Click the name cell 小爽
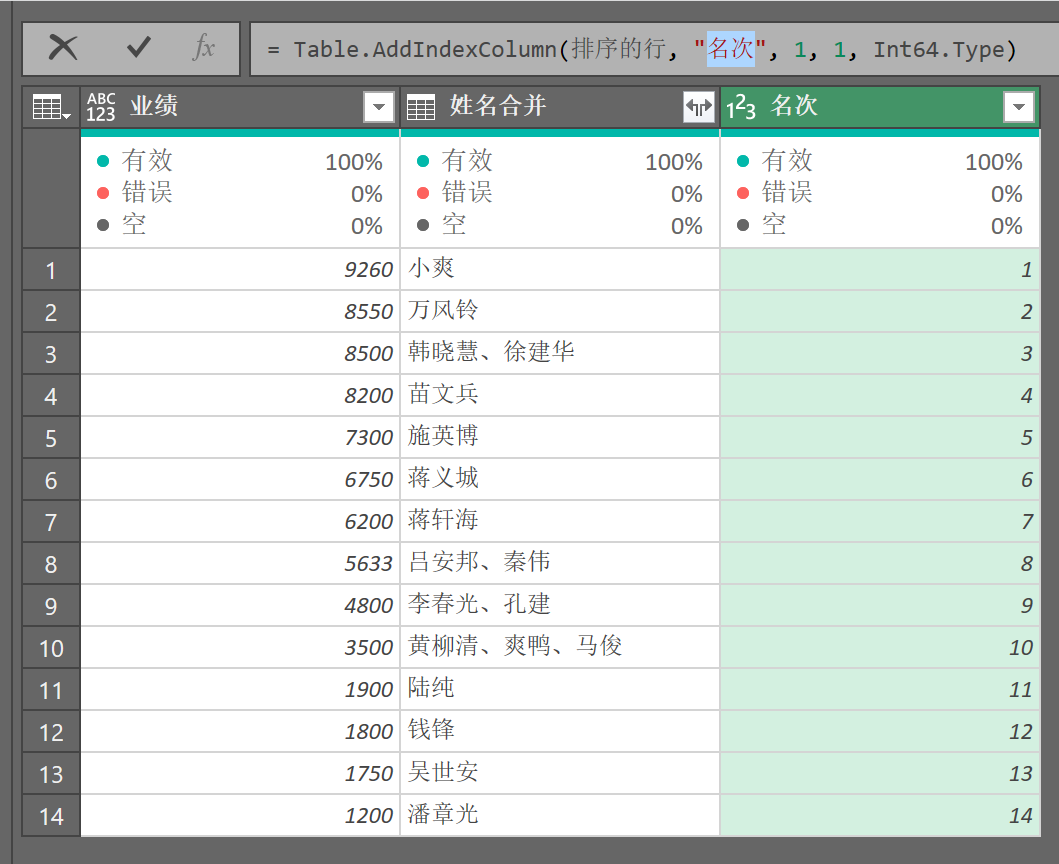The width and height of the screenshot is (1059, 864). tap(560, 270)
